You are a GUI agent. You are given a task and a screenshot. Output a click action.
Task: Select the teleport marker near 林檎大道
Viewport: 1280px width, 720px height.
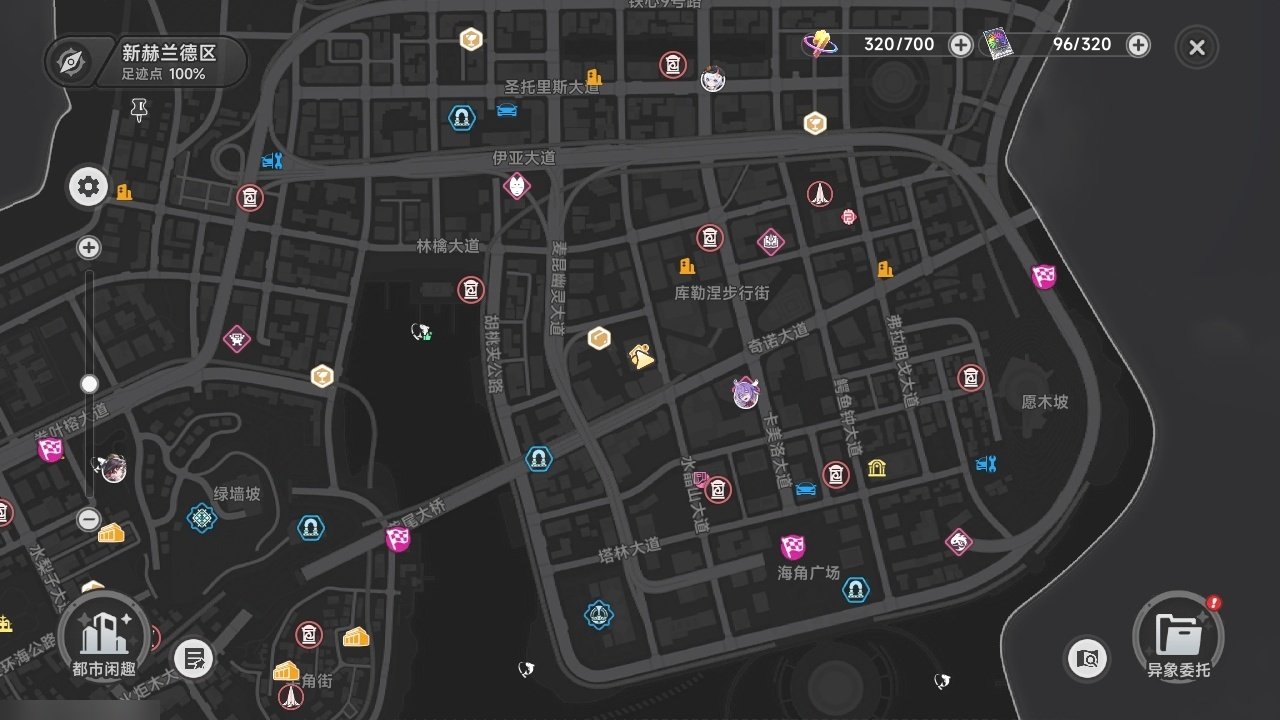[471, 290]
